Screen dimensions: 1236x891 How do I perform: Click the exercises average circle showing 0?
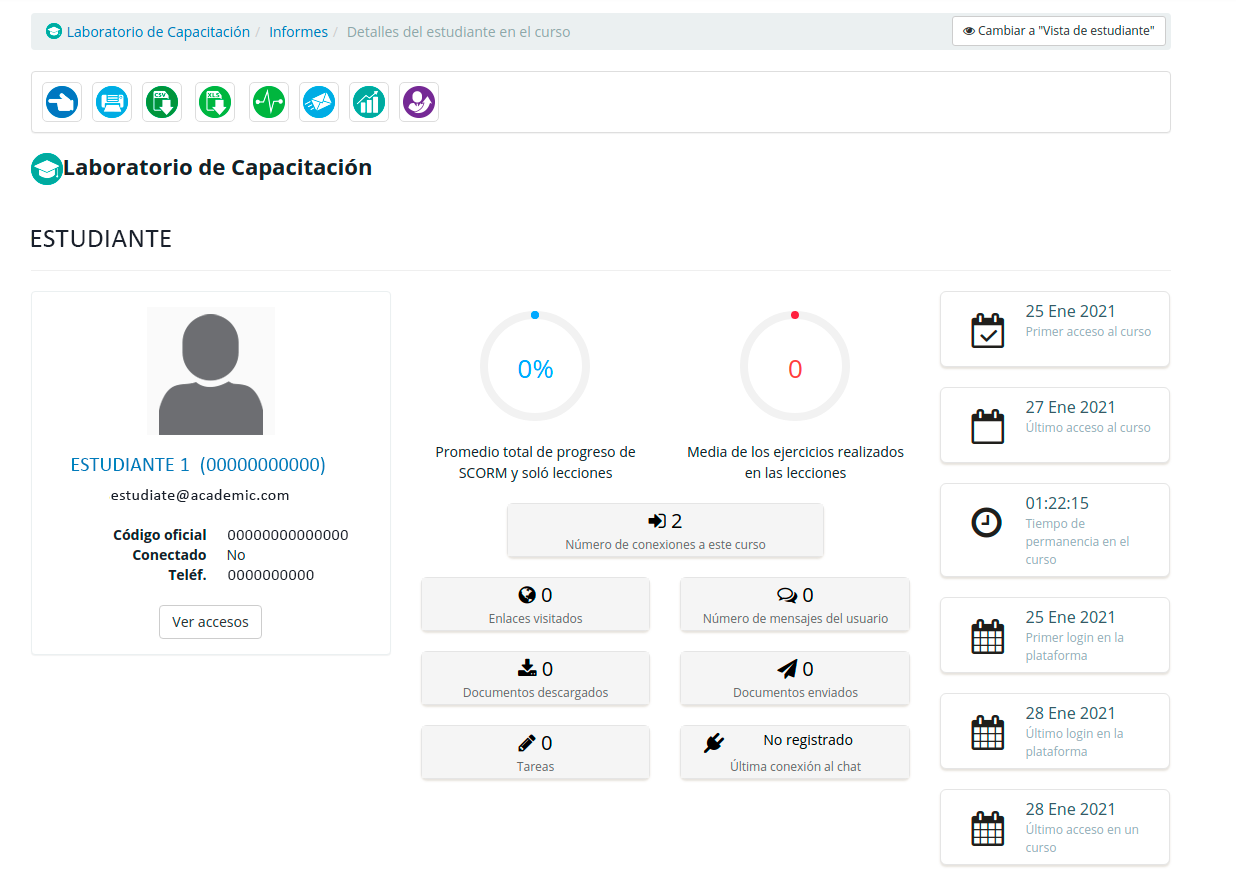pos(795,369)
